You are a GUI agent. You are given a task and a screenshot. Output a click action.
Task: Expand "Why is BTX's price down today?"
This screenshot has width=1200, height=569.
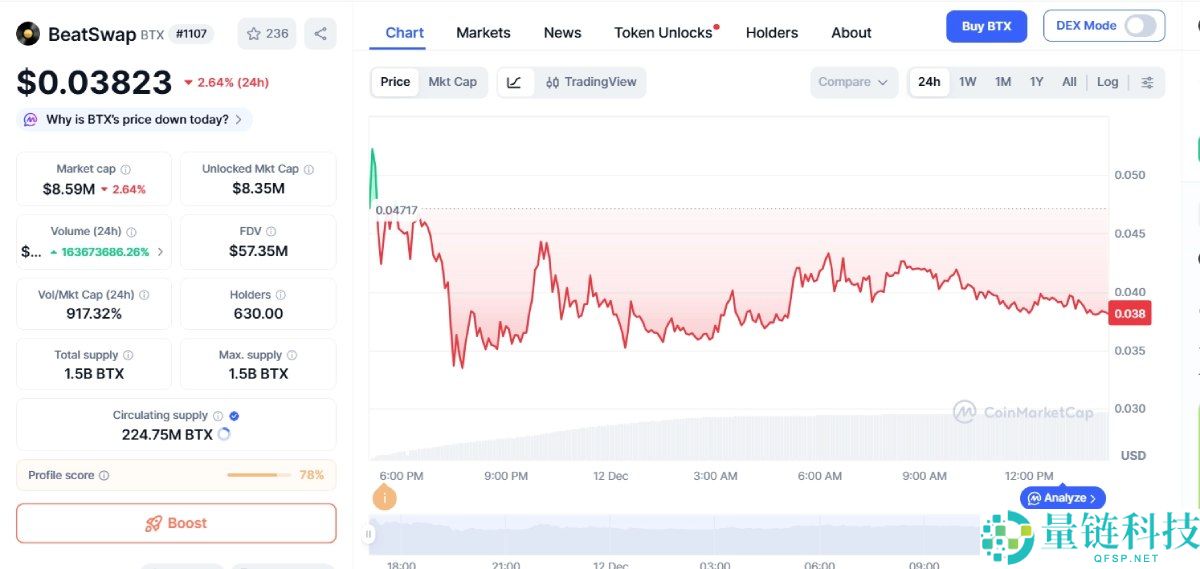point(134,120)
